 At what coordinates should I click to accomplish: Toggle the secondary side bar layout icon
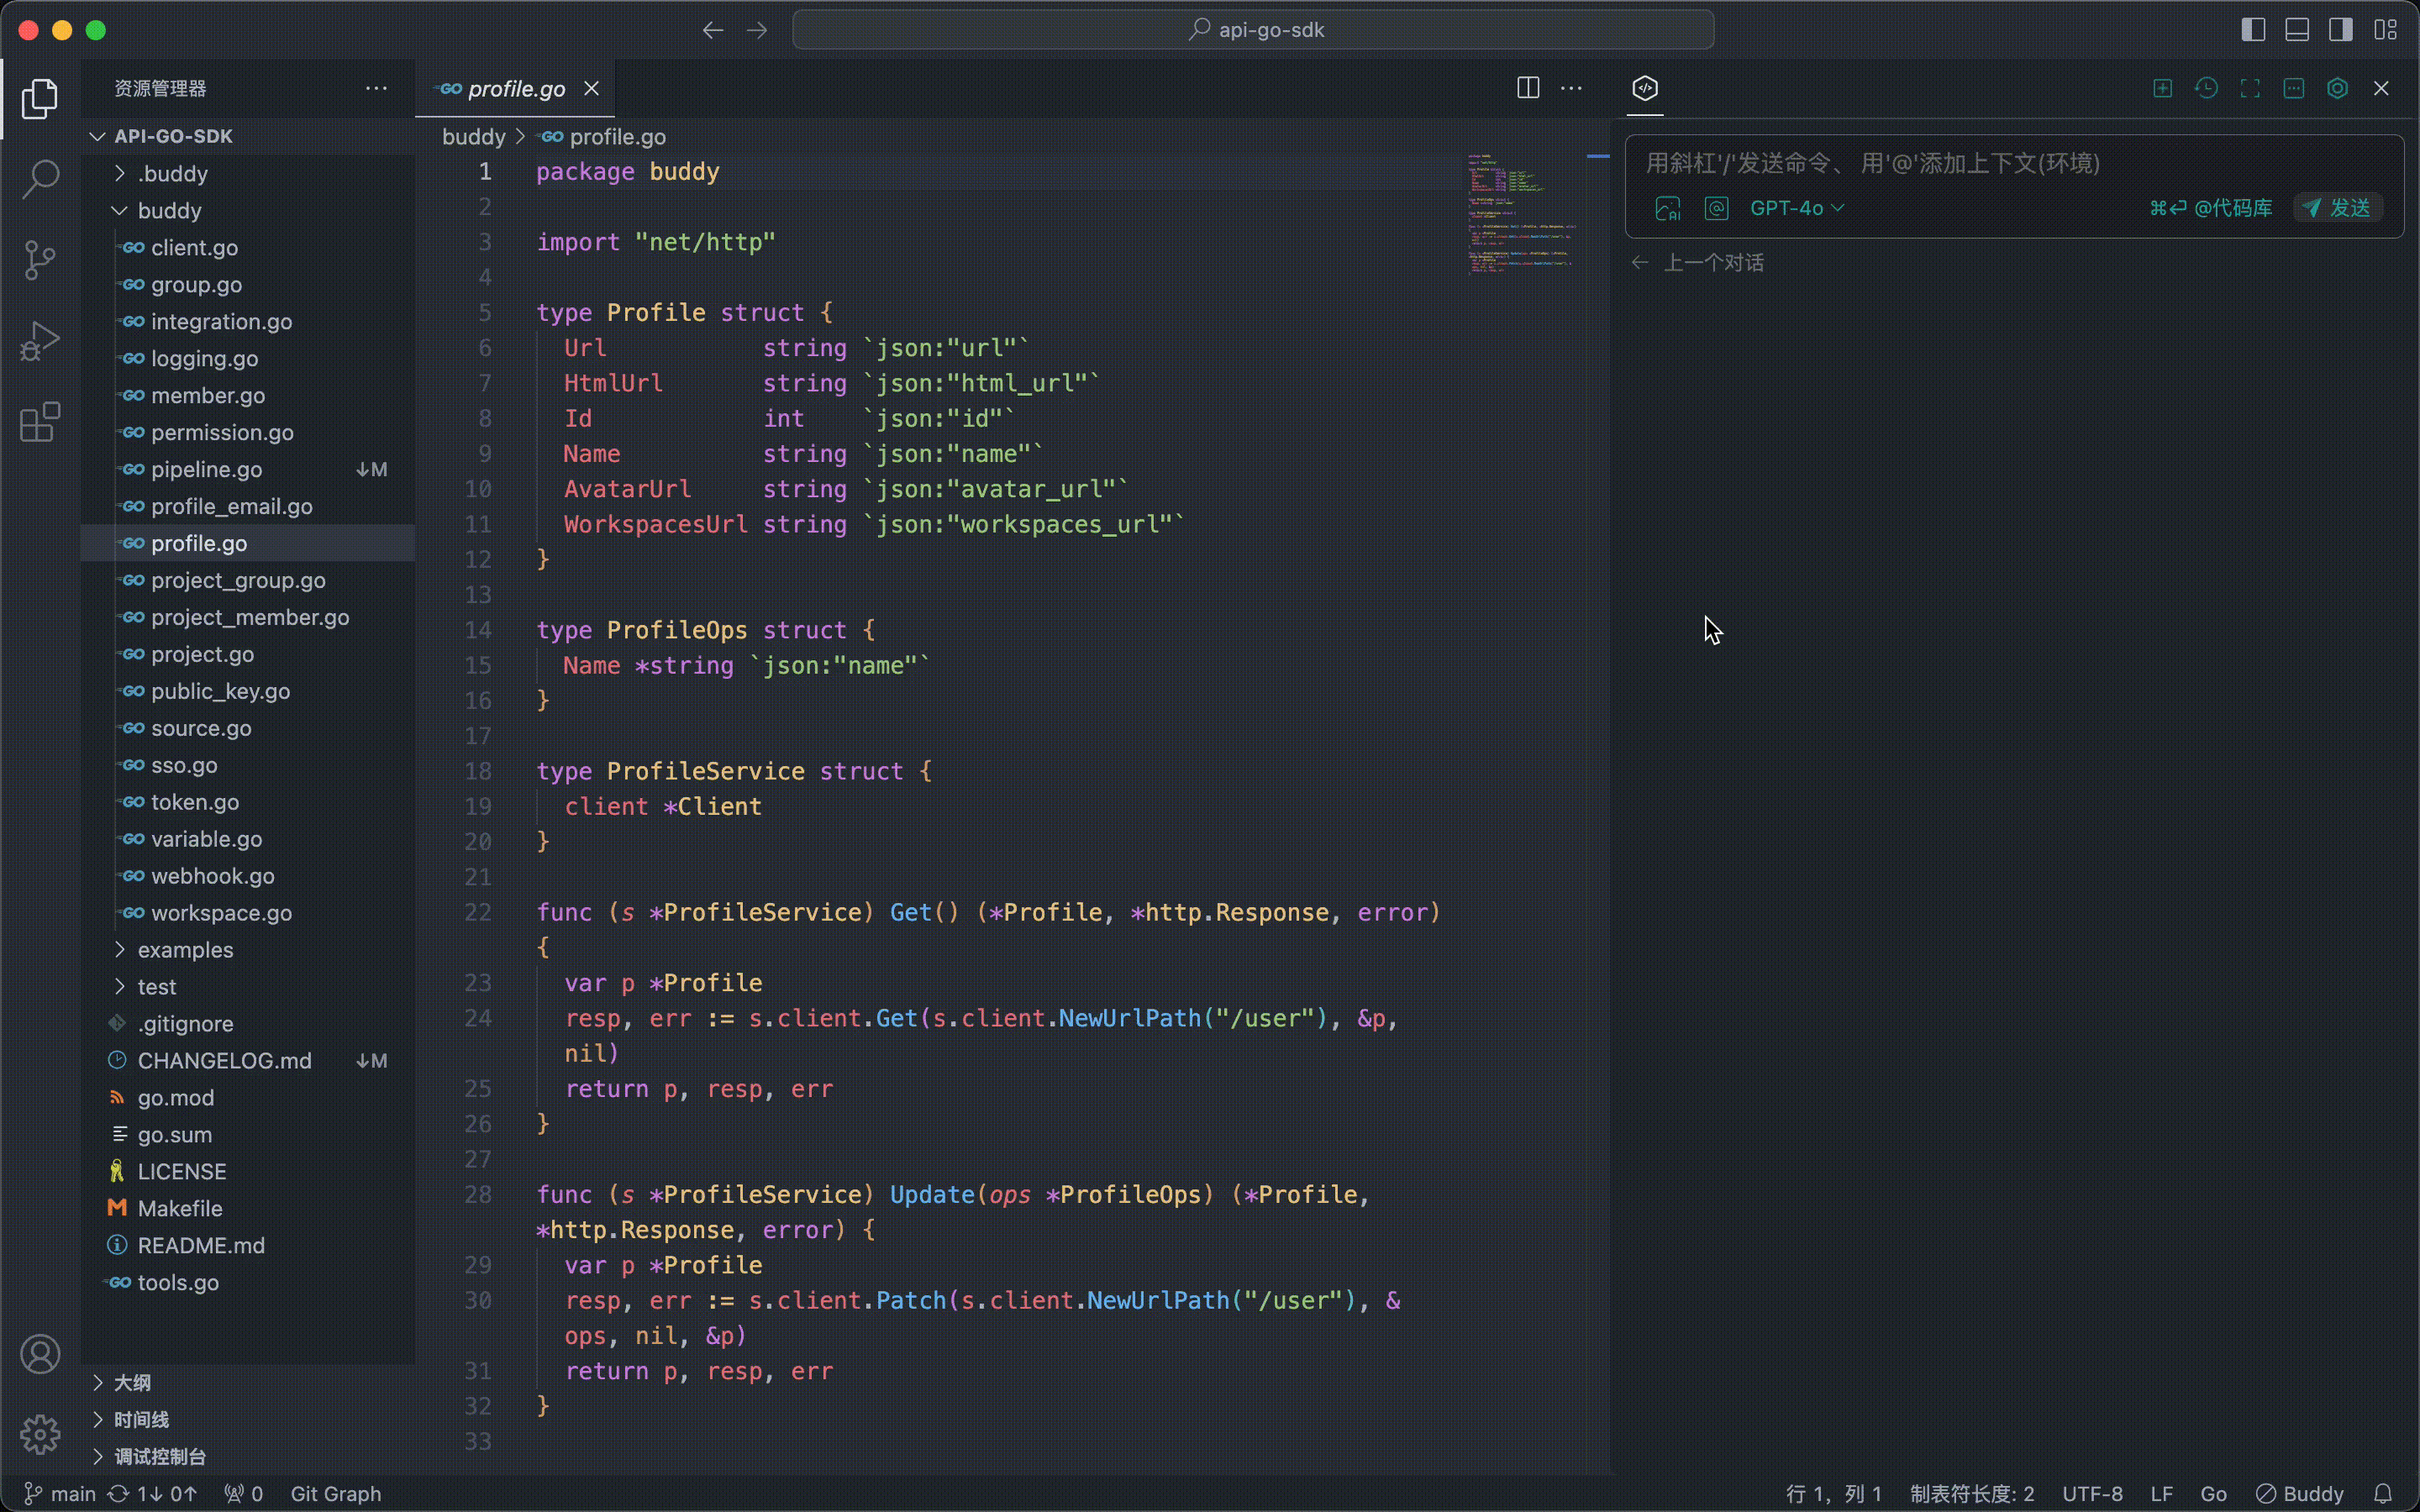(x=2341, y=30)
